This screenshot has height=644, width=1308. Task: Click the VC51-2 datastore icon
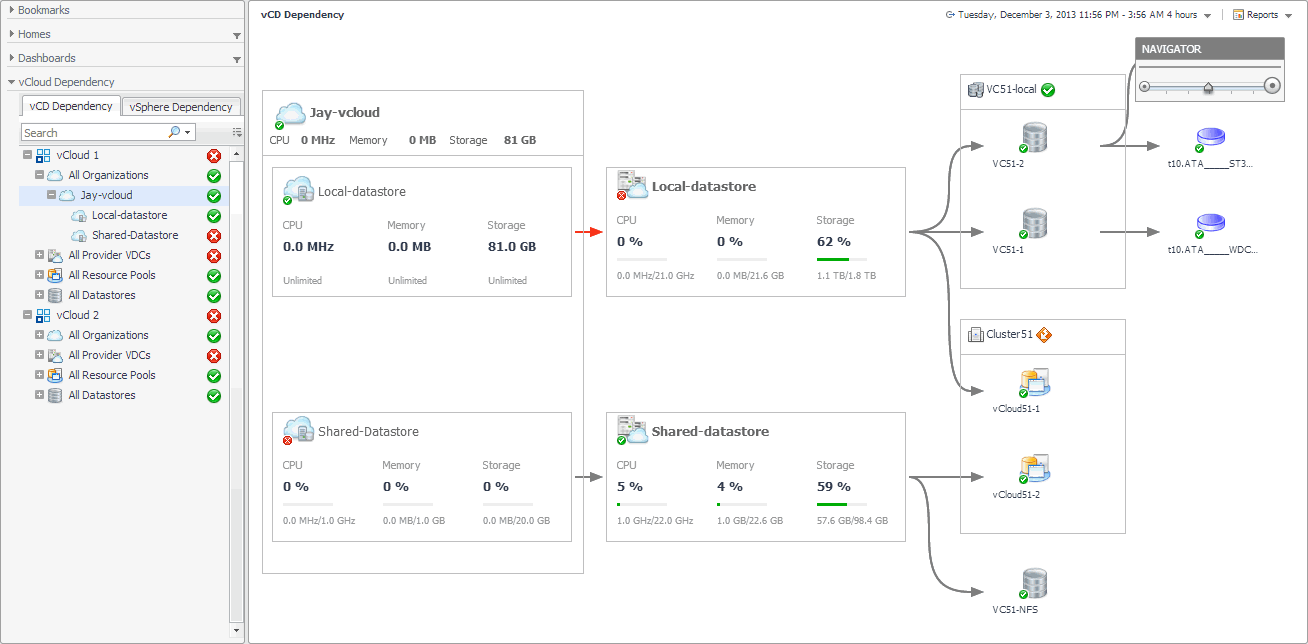click(x=1033, y=138)
